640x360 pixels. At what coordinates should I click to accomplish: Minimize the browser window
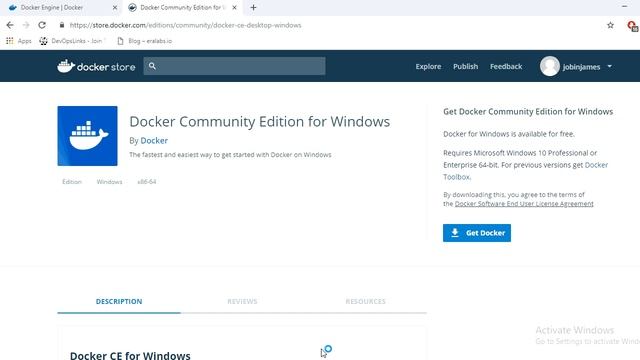point(624,7)
